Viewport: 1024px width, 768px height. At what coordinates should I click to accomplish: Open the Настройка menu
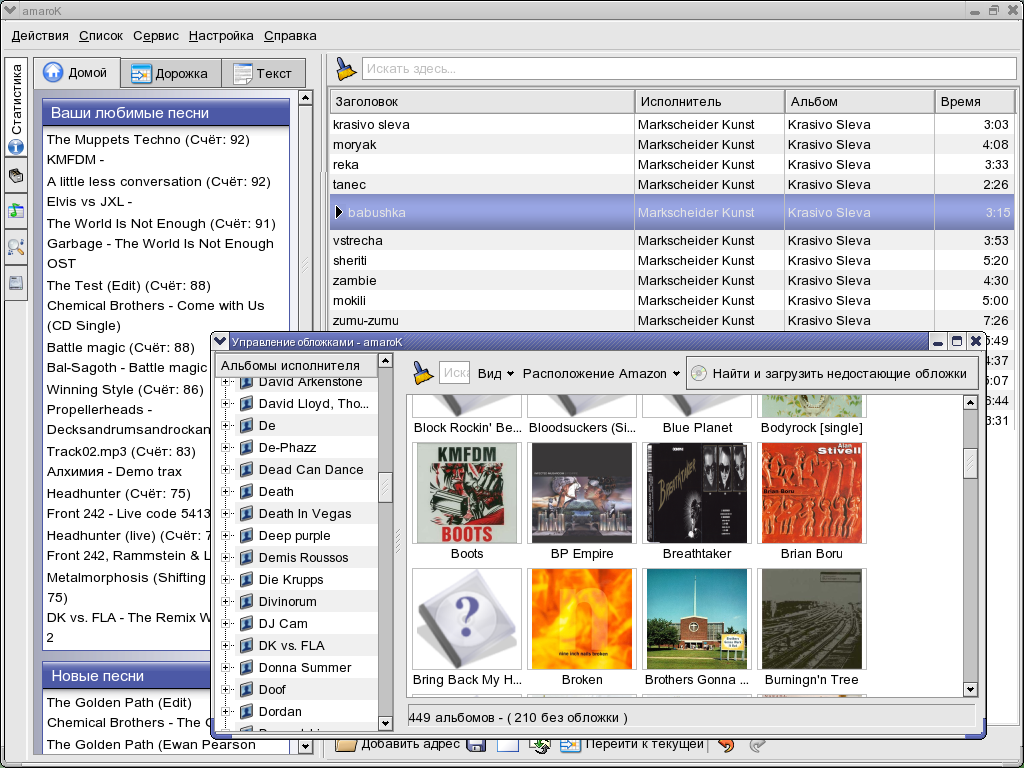click(x=221, y=36)
